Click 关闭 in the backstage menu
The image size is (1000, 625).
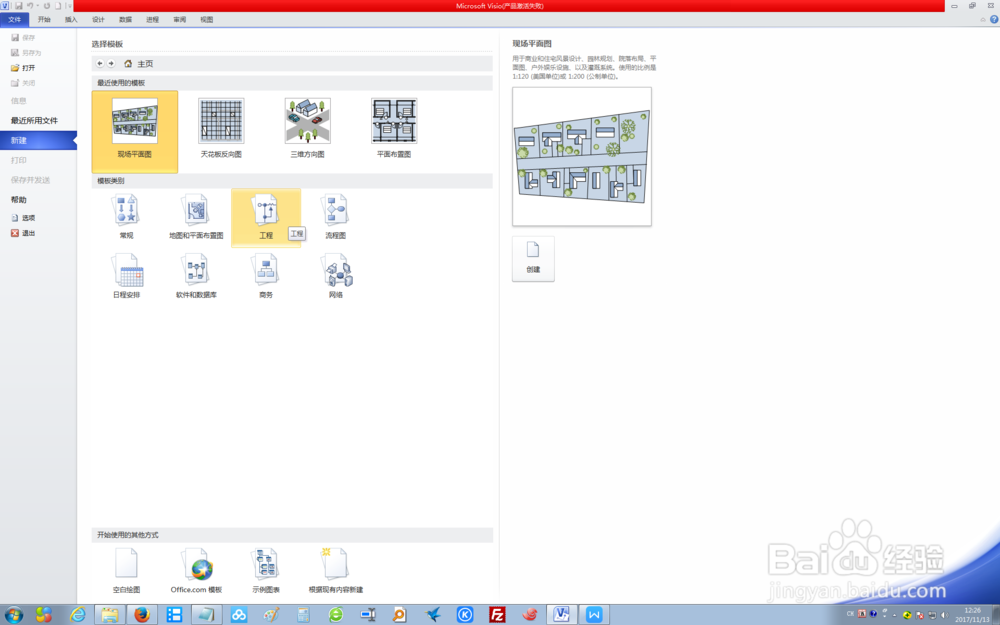click(x=24, y=83)
